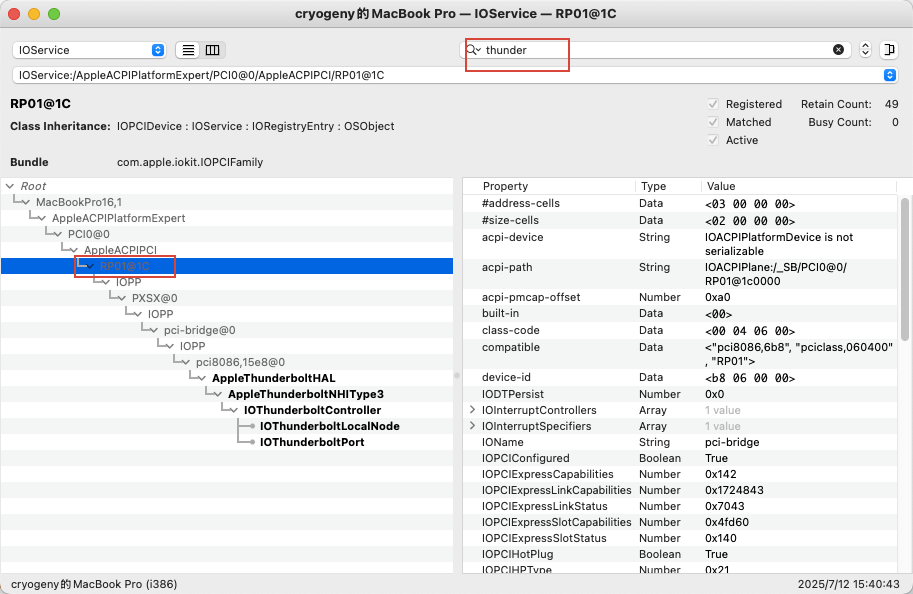Clear the thunder search text
The height and width of the screenshot is (594, 913).
point(838,50)
